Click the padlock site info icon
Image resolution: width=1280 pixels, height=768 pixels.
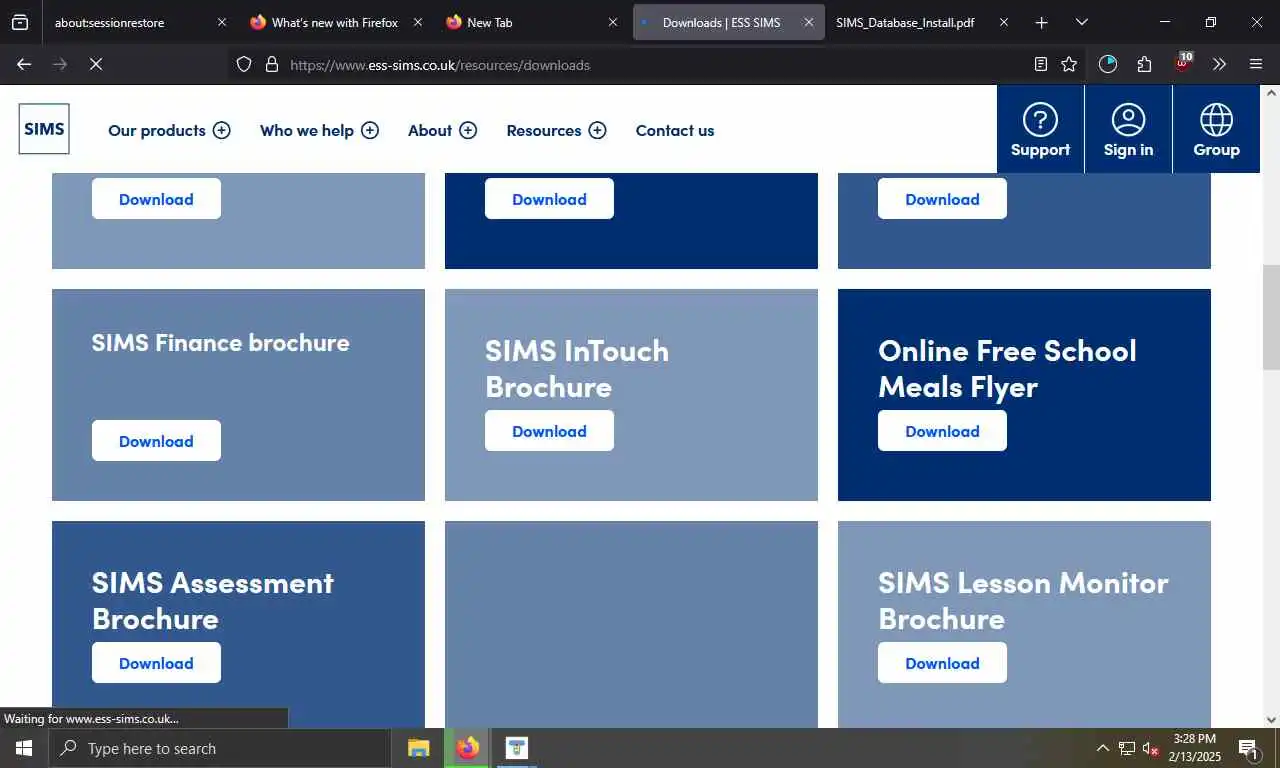(271, 64)
